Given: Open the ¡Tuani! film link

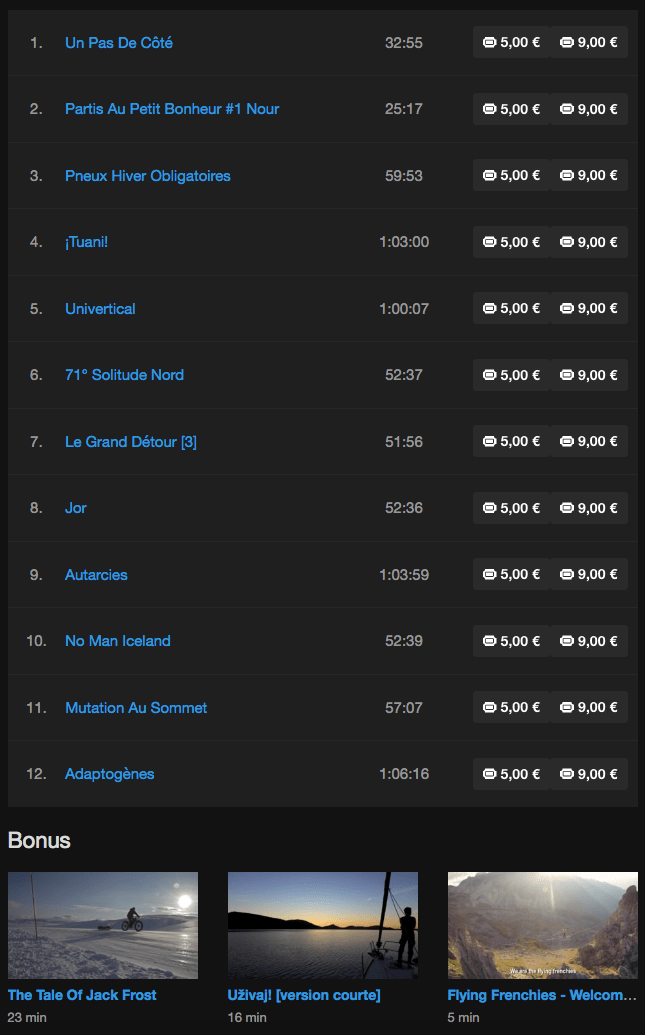Looking at the screenshot, I should point(86,242).
